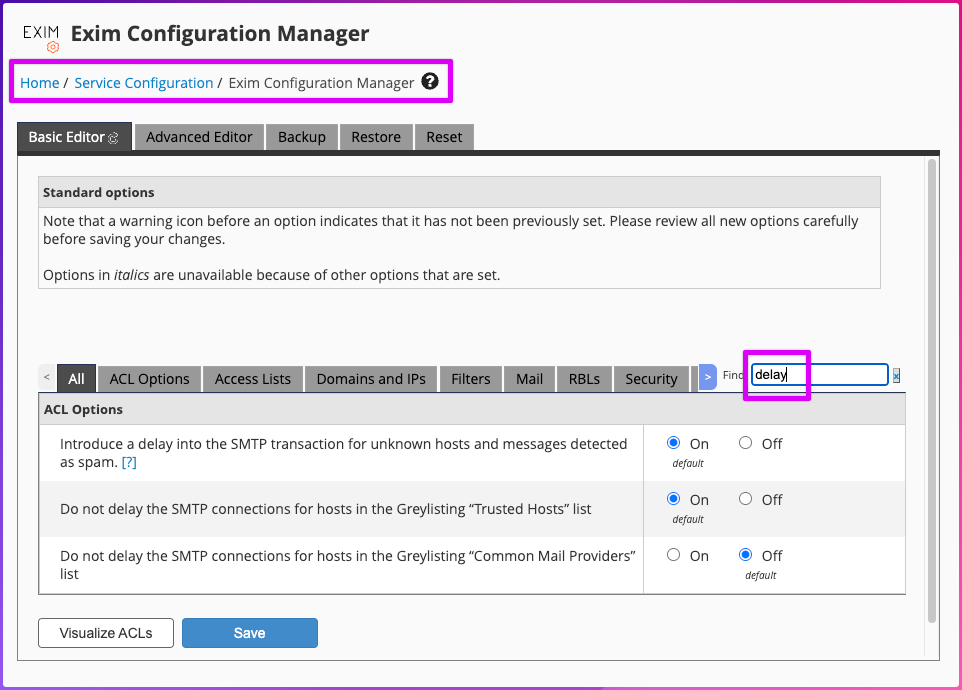The height and width of the screenshot is (690, 962).
Task: Click the [?] help link for SMTP delay
Action: pyautogui.click(x=129, y=463)
